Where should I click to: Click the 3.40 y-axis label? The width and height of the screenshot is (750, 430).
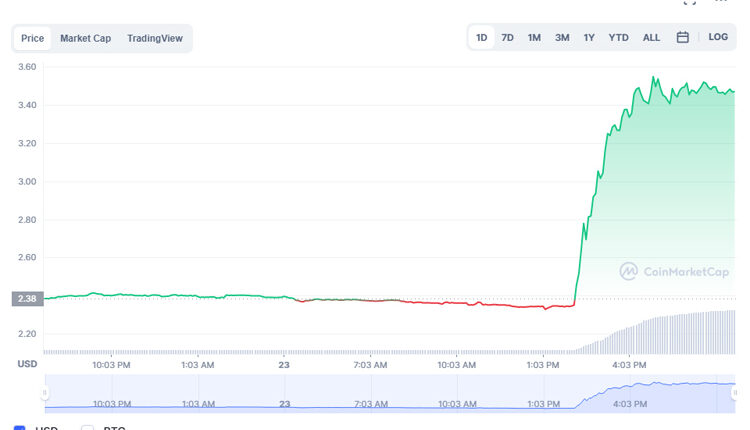27,105
